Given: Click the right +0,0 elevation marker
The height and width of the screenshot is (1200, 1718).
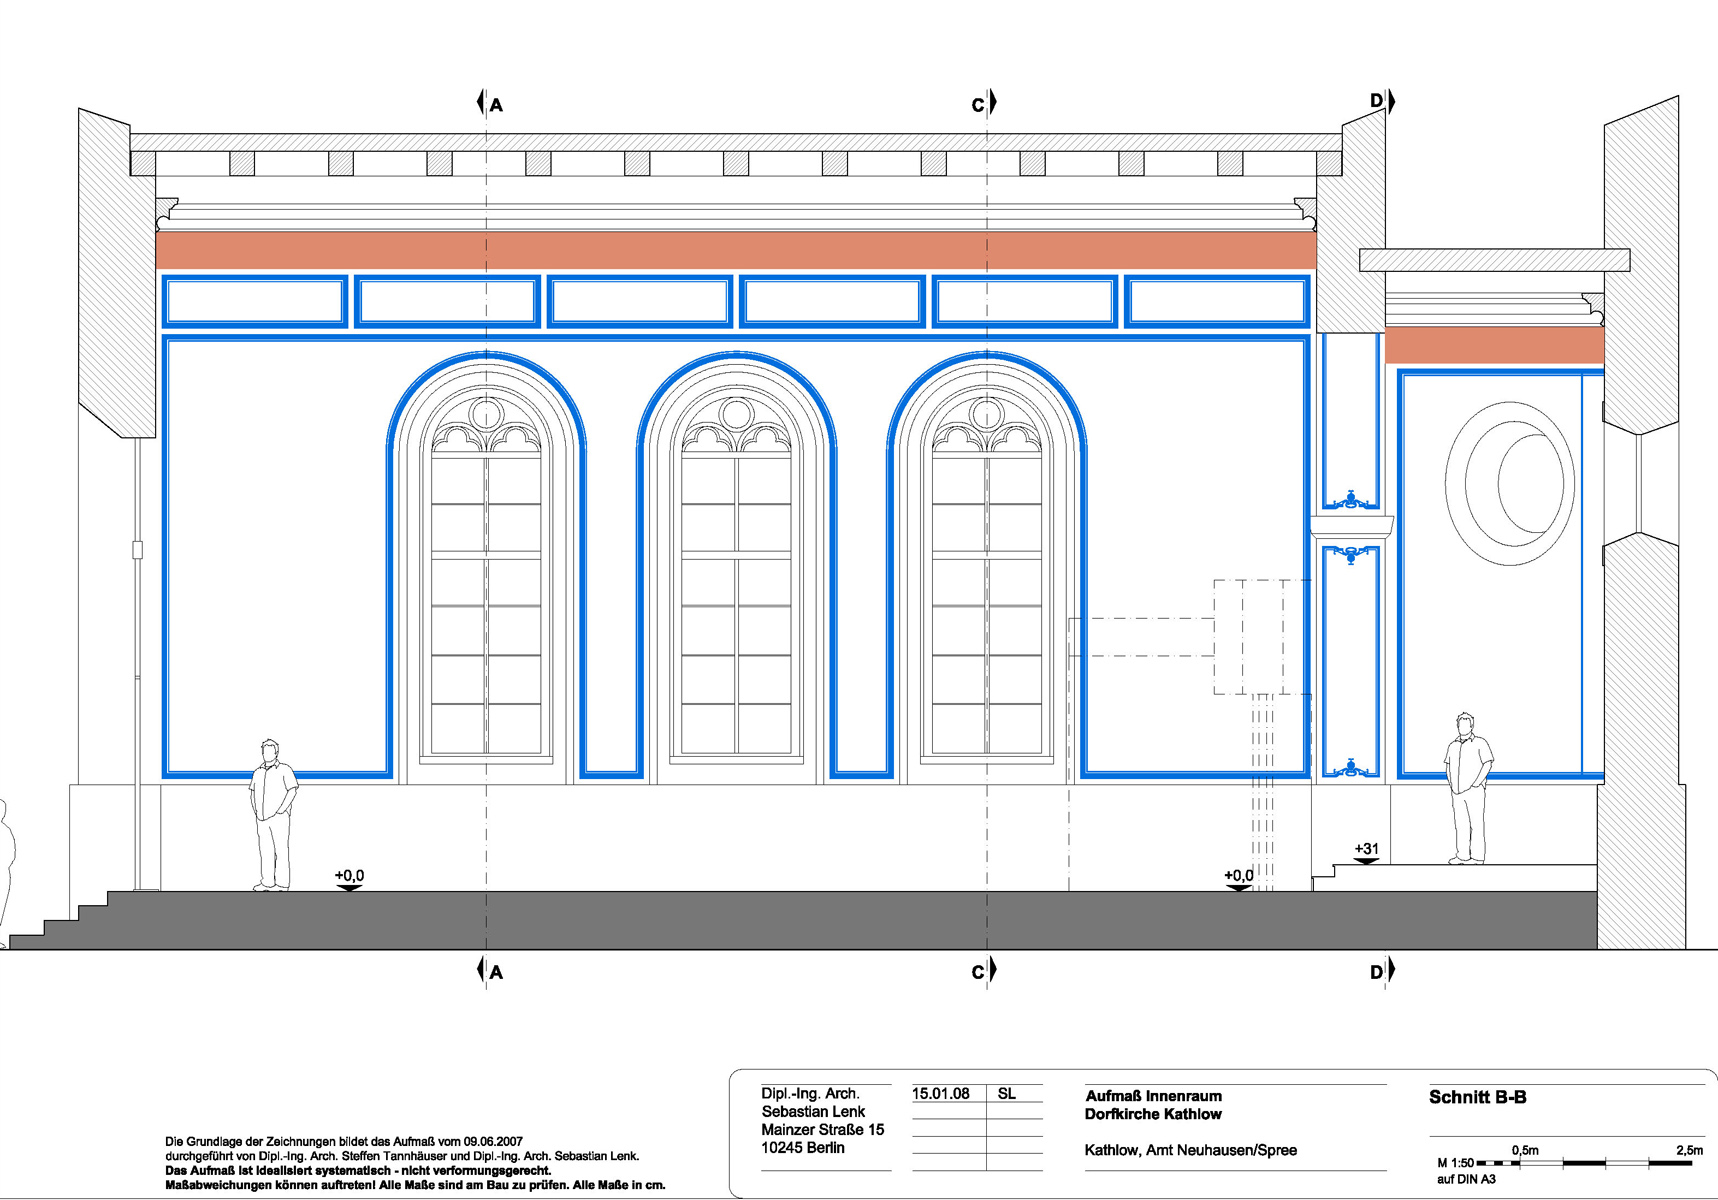Looking at the screenshot, I should tap(1238, 878).
